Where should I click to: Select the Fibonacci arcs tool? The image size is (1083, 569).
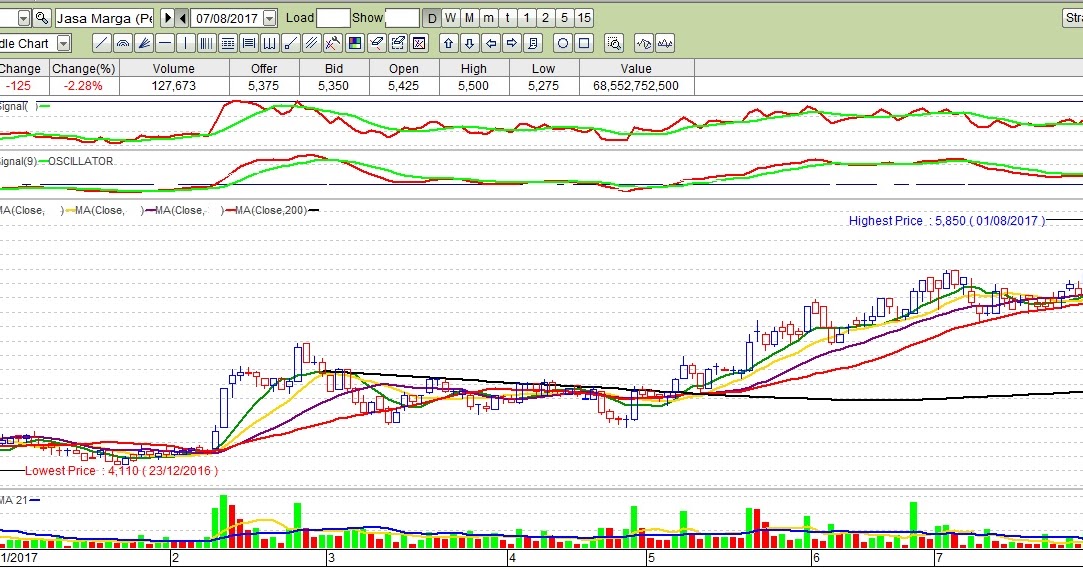click(x=123, y=44)
